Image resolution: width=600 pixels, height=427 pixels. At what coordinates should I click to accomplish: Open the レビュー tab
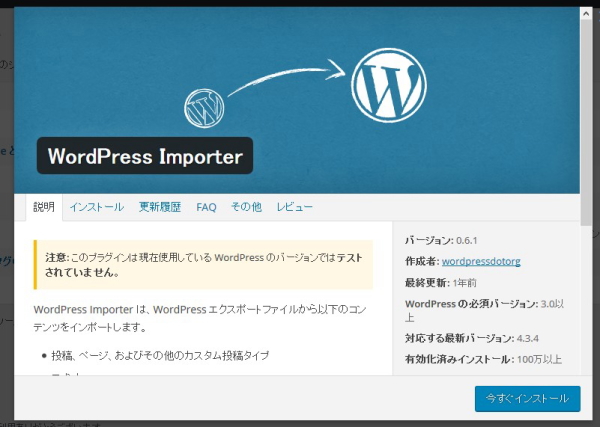[295, 207]
